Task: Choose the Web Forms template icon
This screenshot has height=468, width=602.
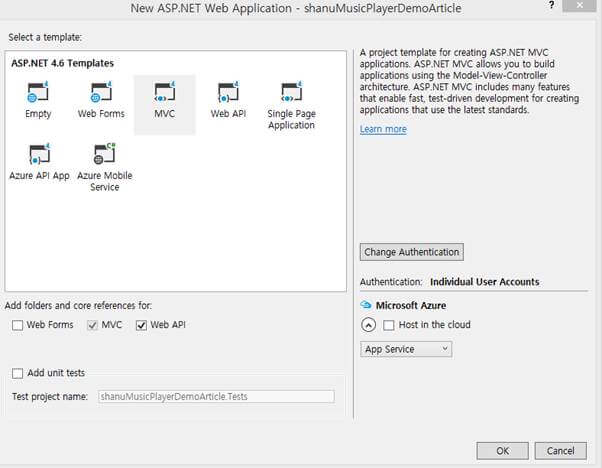Action: [x=101, y=93]
